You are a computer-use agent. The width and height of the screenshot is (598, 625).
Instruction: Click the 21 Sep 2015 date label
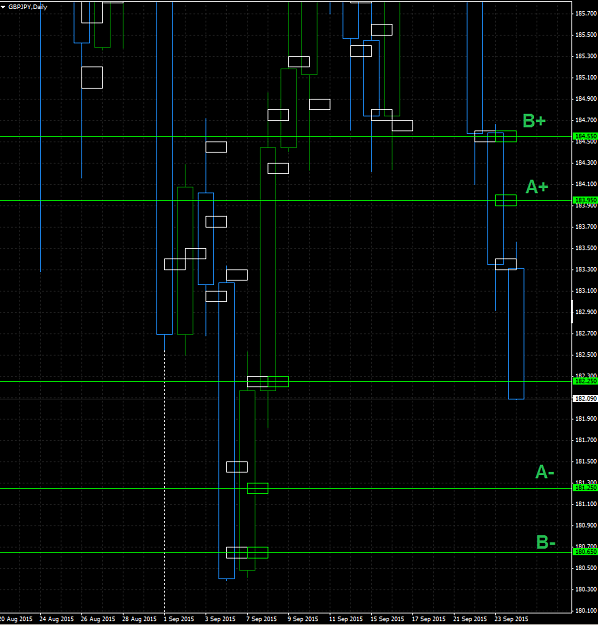tap(470, 619)
